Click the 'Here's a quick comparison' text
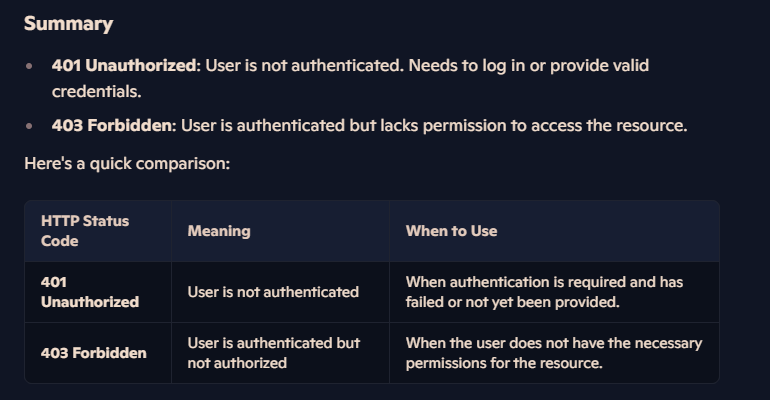This screenshot has height=400, width=770. coord(127,164)
